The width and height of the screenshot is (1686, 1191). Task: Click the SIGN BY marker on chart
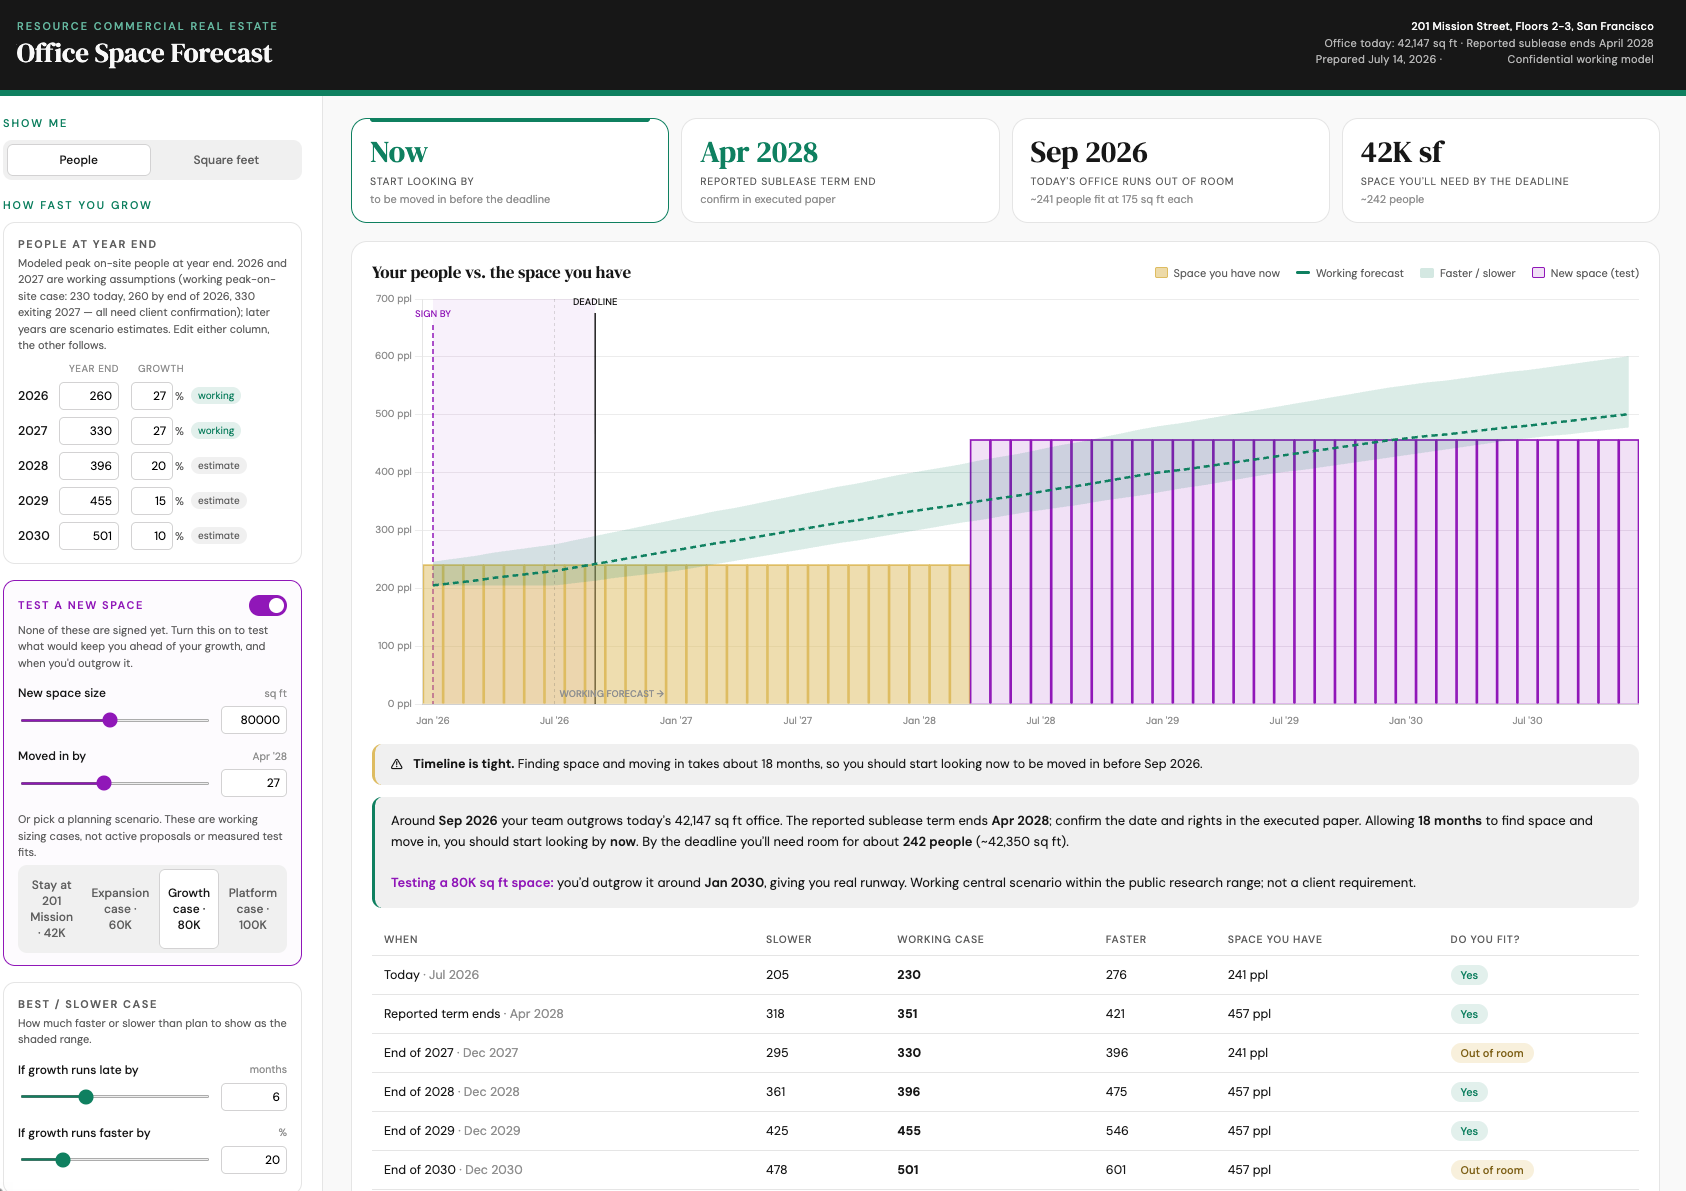[433, 314]
